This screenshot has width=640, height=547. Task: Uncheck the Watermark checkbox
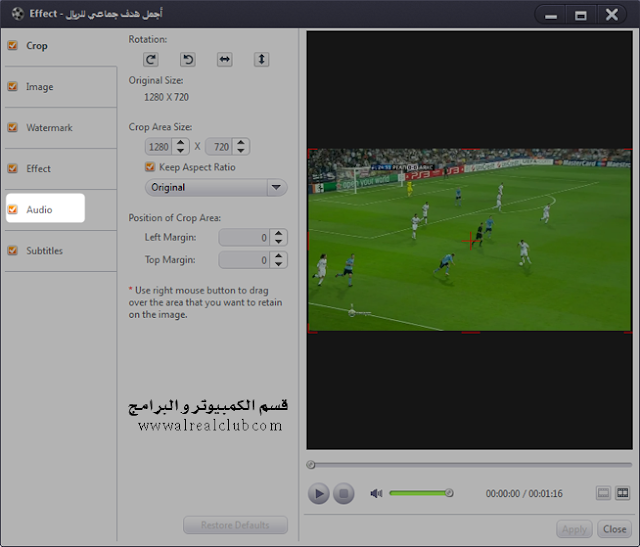click(x=13, y=127)
